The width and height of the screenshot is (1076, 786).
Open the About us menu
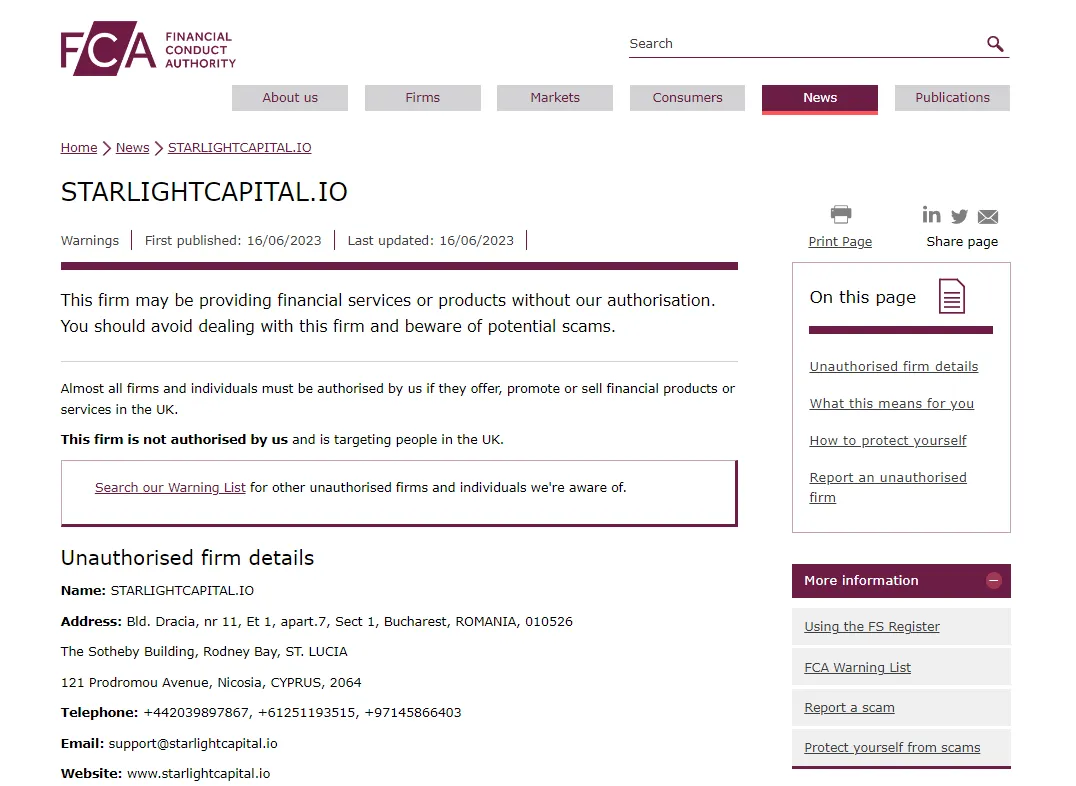pyautogui.click(x=290, y=97)
